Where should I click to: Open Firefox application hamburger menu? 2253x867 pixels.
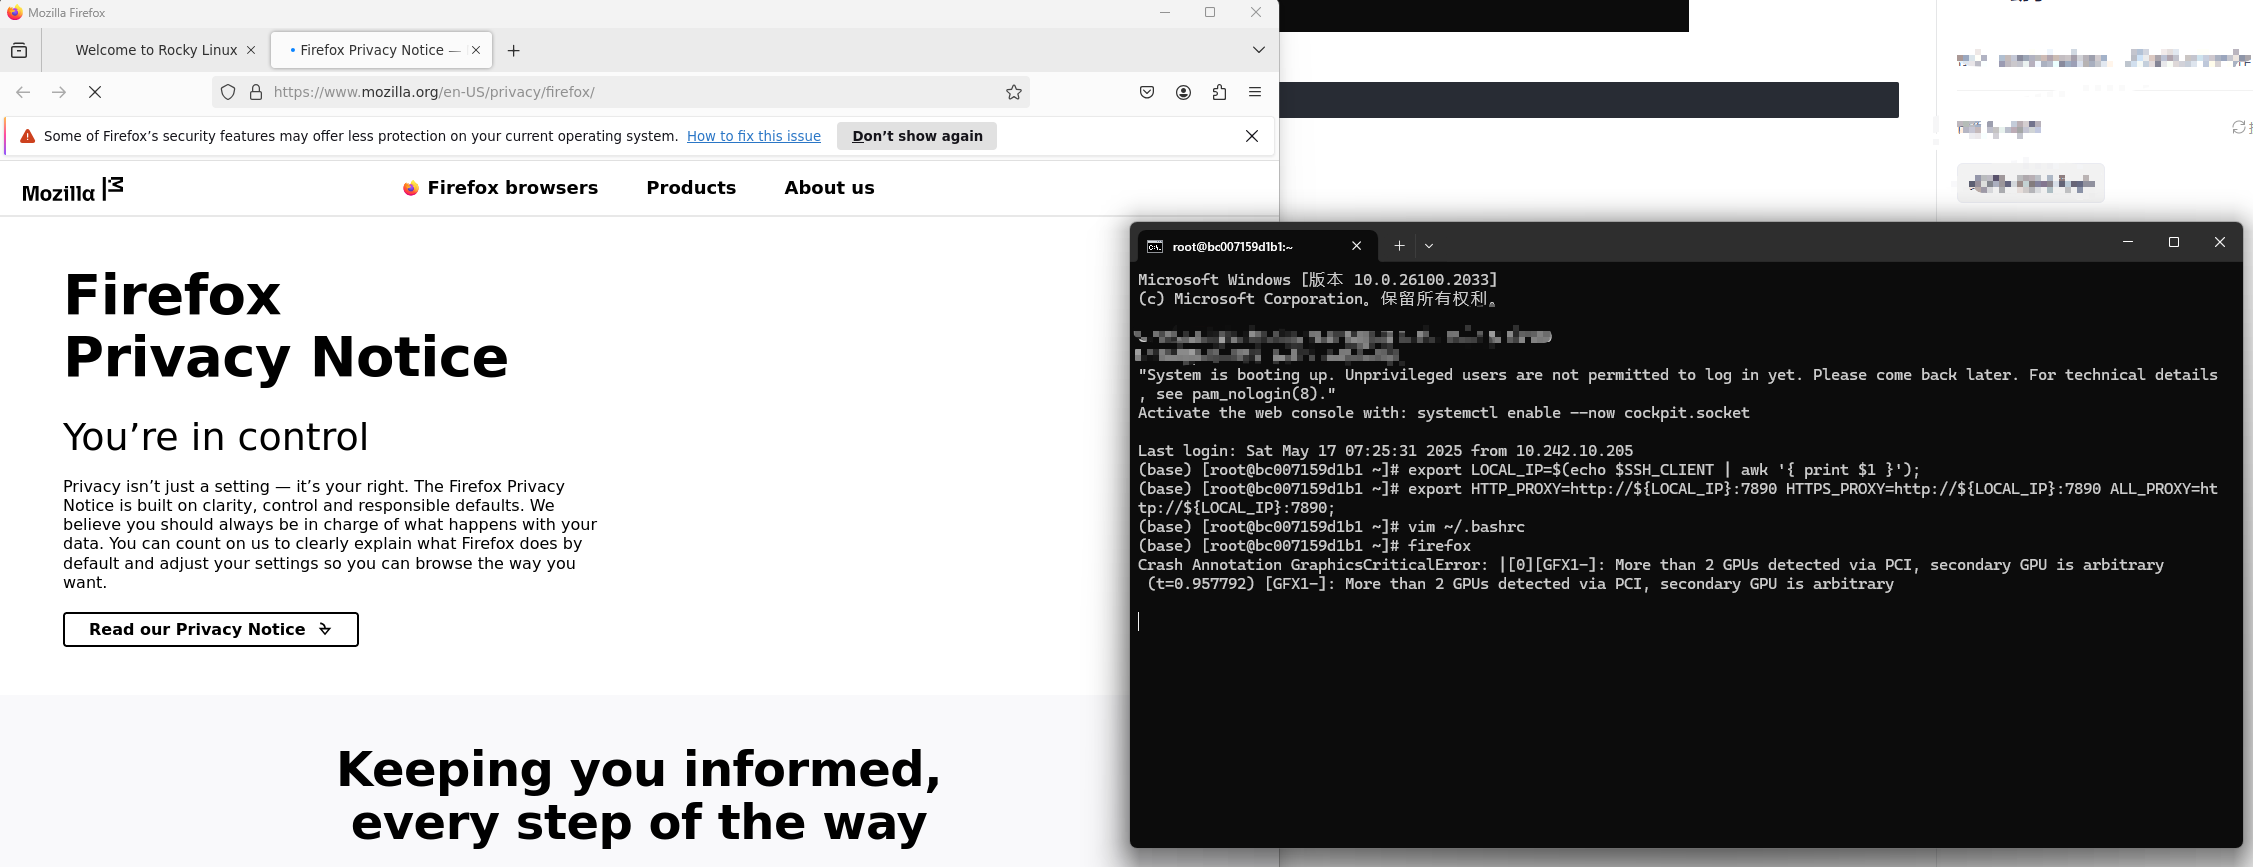1255,92
